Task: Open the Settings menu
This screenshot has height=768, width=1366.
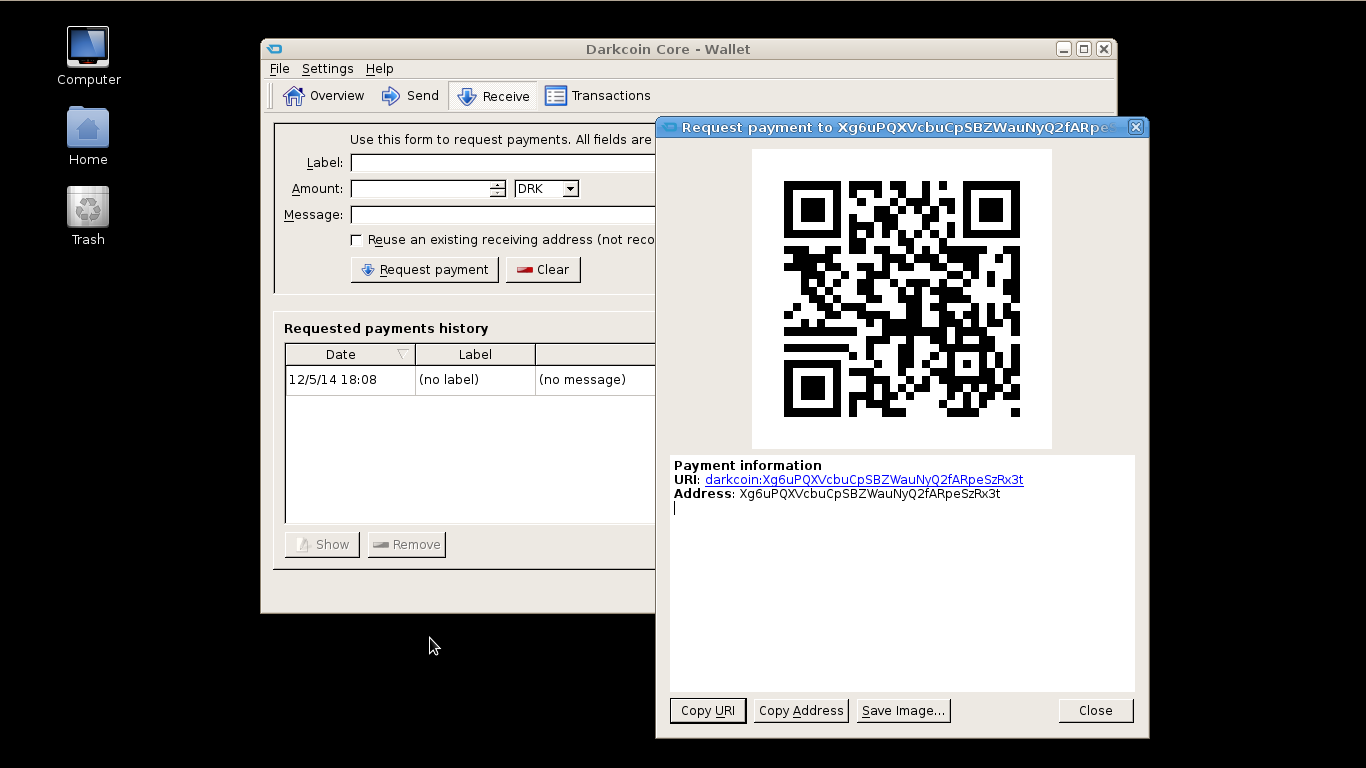Action: coord(327,69)
